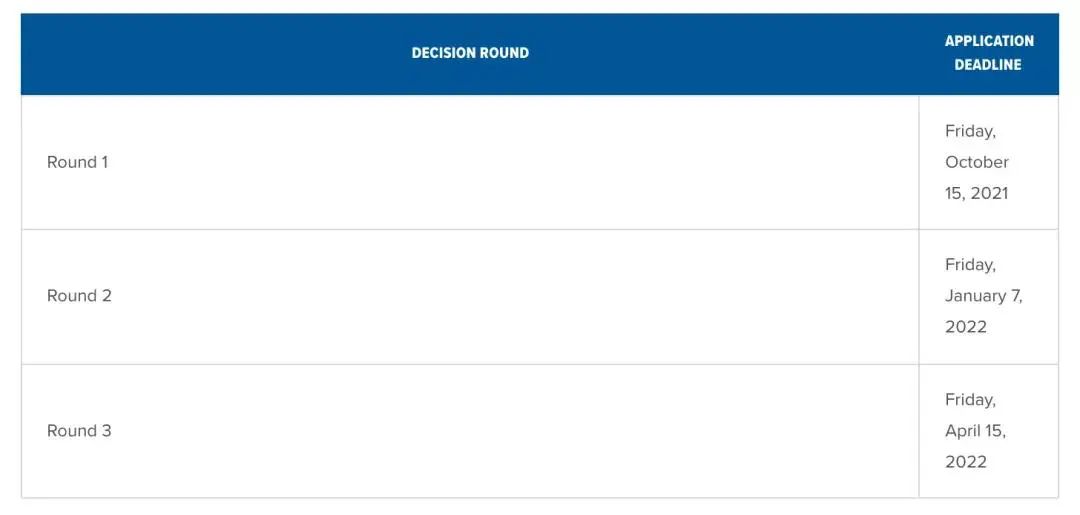The height and width of the screenshot is (515, 1080).
Task: Click the text April 15
Action: tap(975, 431)
